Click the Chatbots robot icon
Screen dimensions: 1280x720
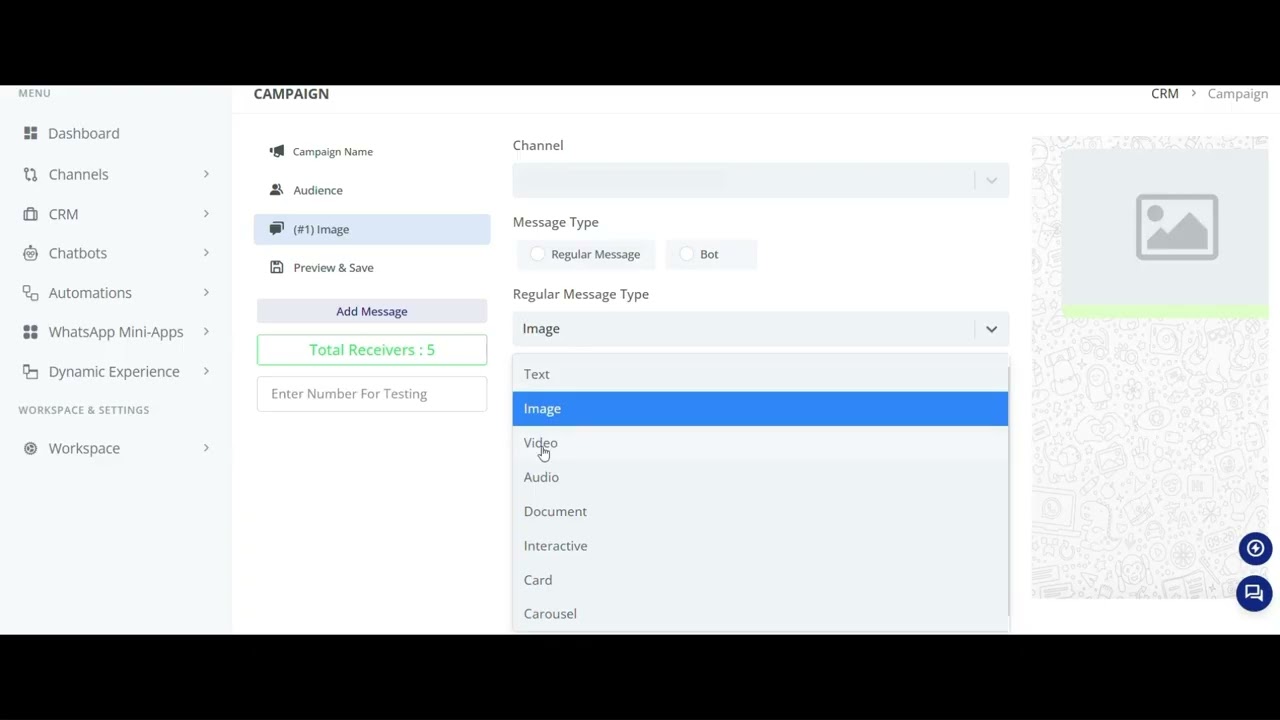(x=30, y=253)
